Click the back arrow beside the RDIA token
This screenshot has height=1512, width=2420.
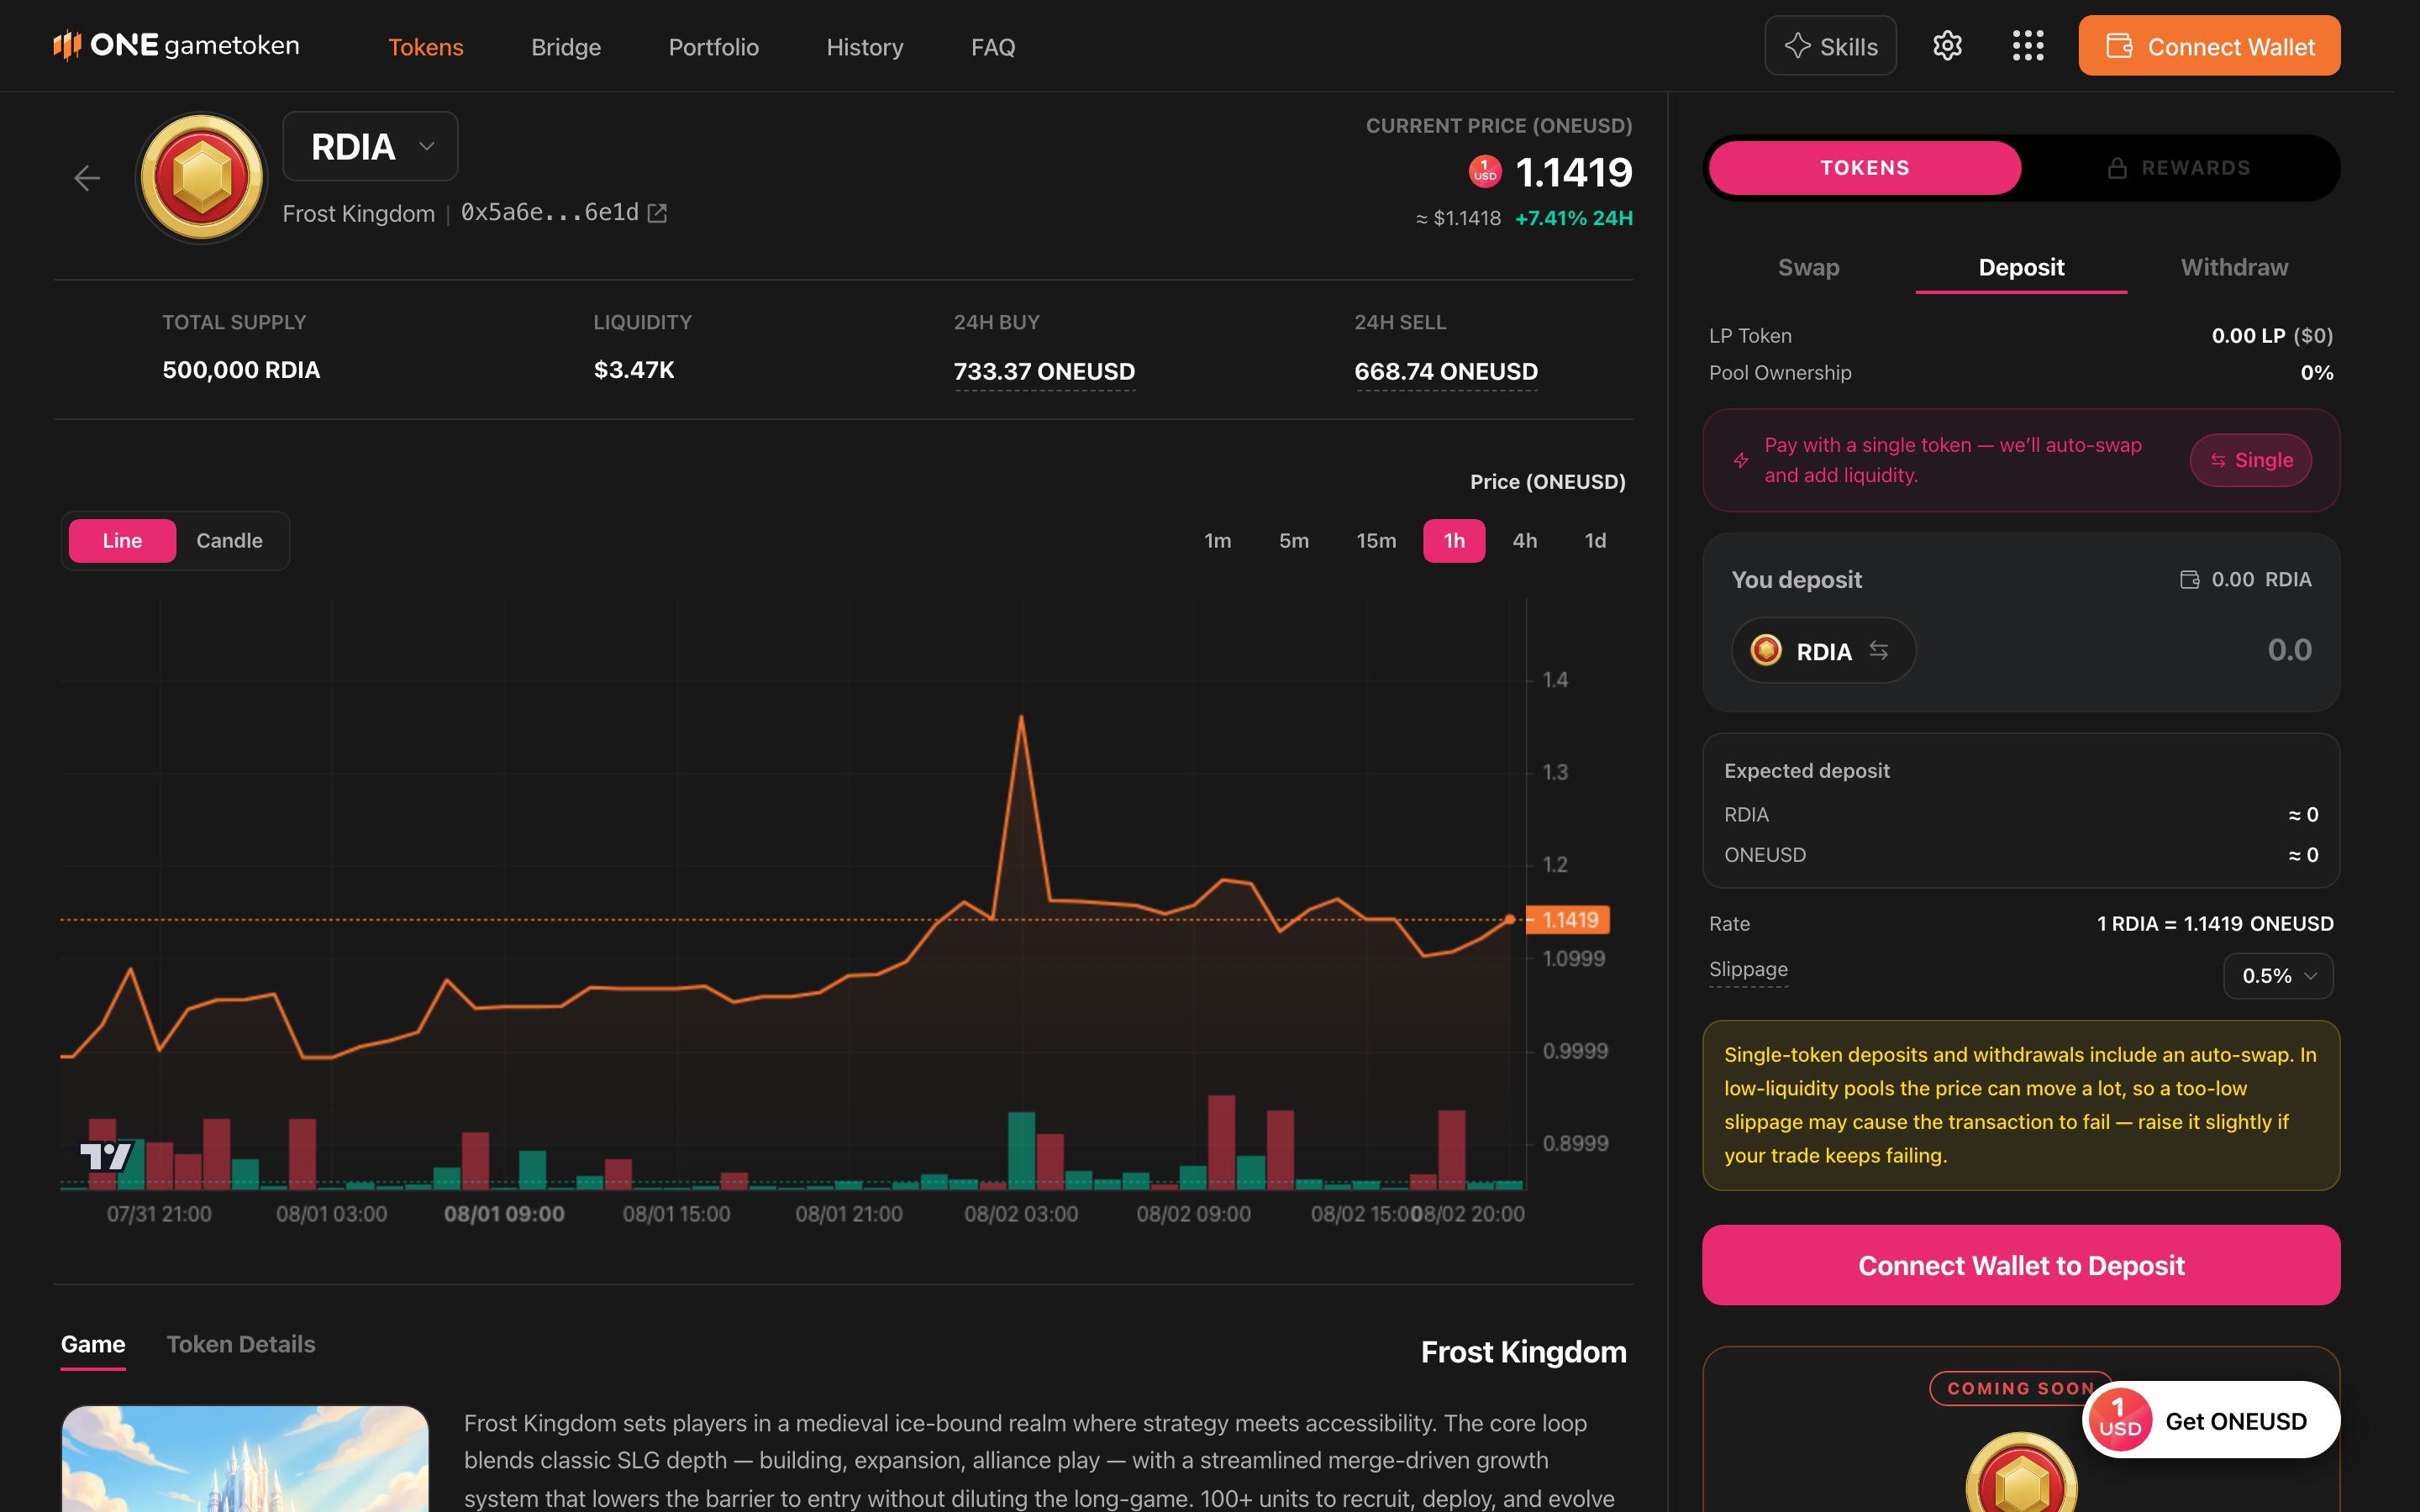click(87, 178)
